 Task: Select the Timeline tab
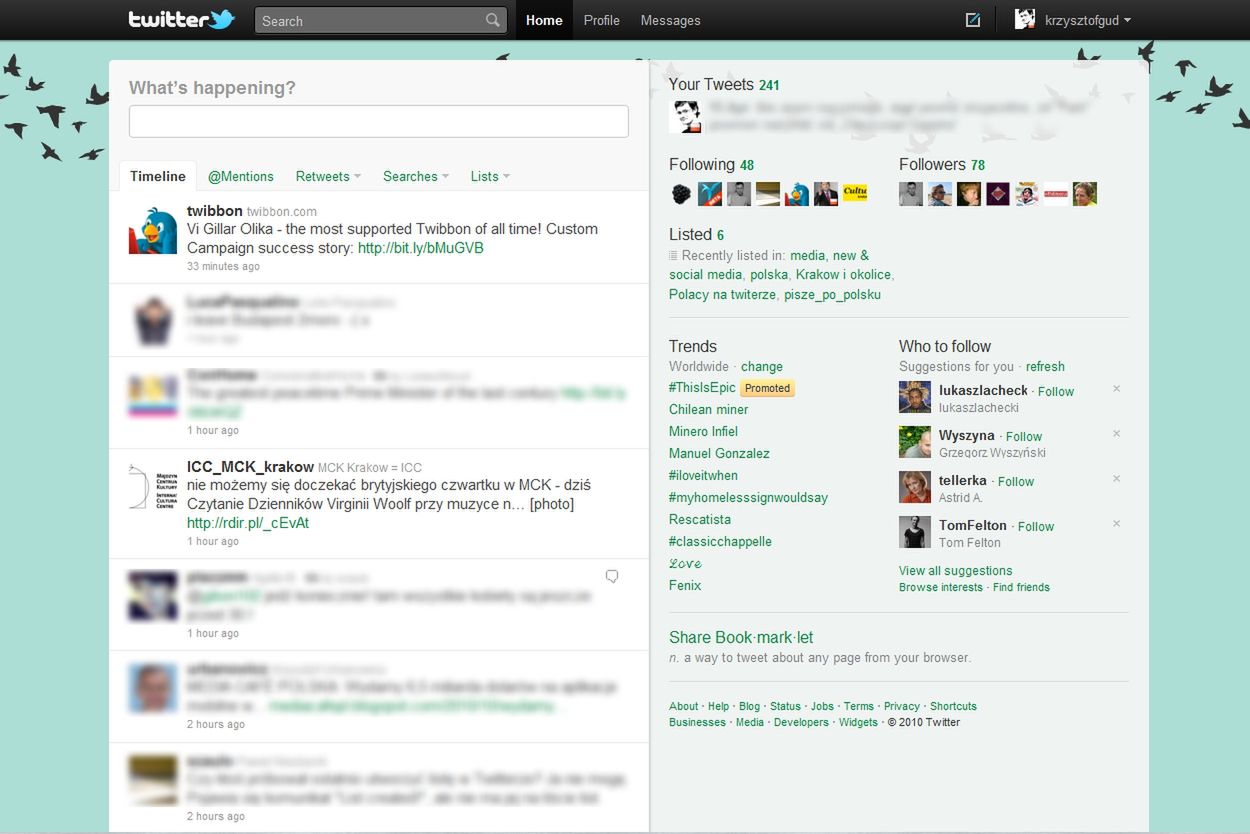pos(158,176)
